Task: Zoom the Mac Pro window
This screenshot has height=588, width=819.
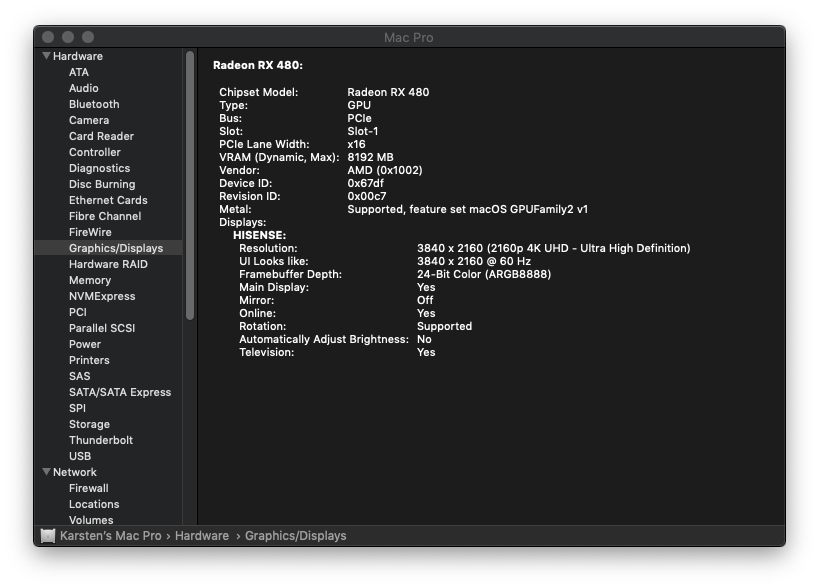Action: tap(88, 37)
